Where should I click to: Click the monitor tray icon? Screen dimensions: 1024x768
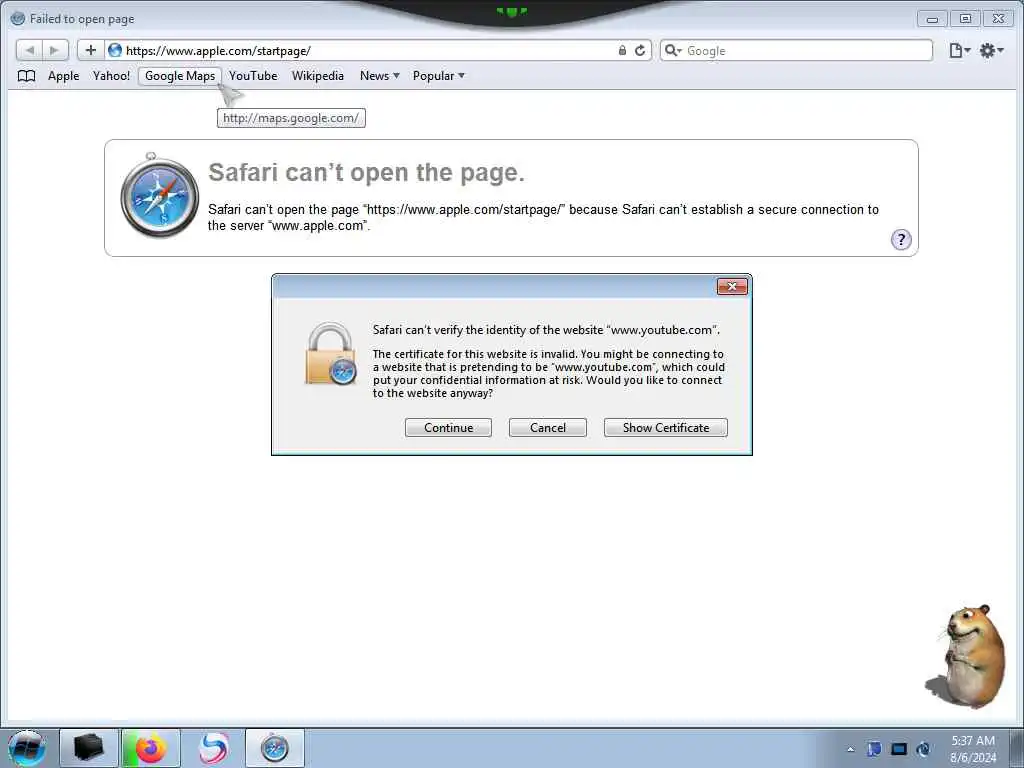(x=899, y=749)
